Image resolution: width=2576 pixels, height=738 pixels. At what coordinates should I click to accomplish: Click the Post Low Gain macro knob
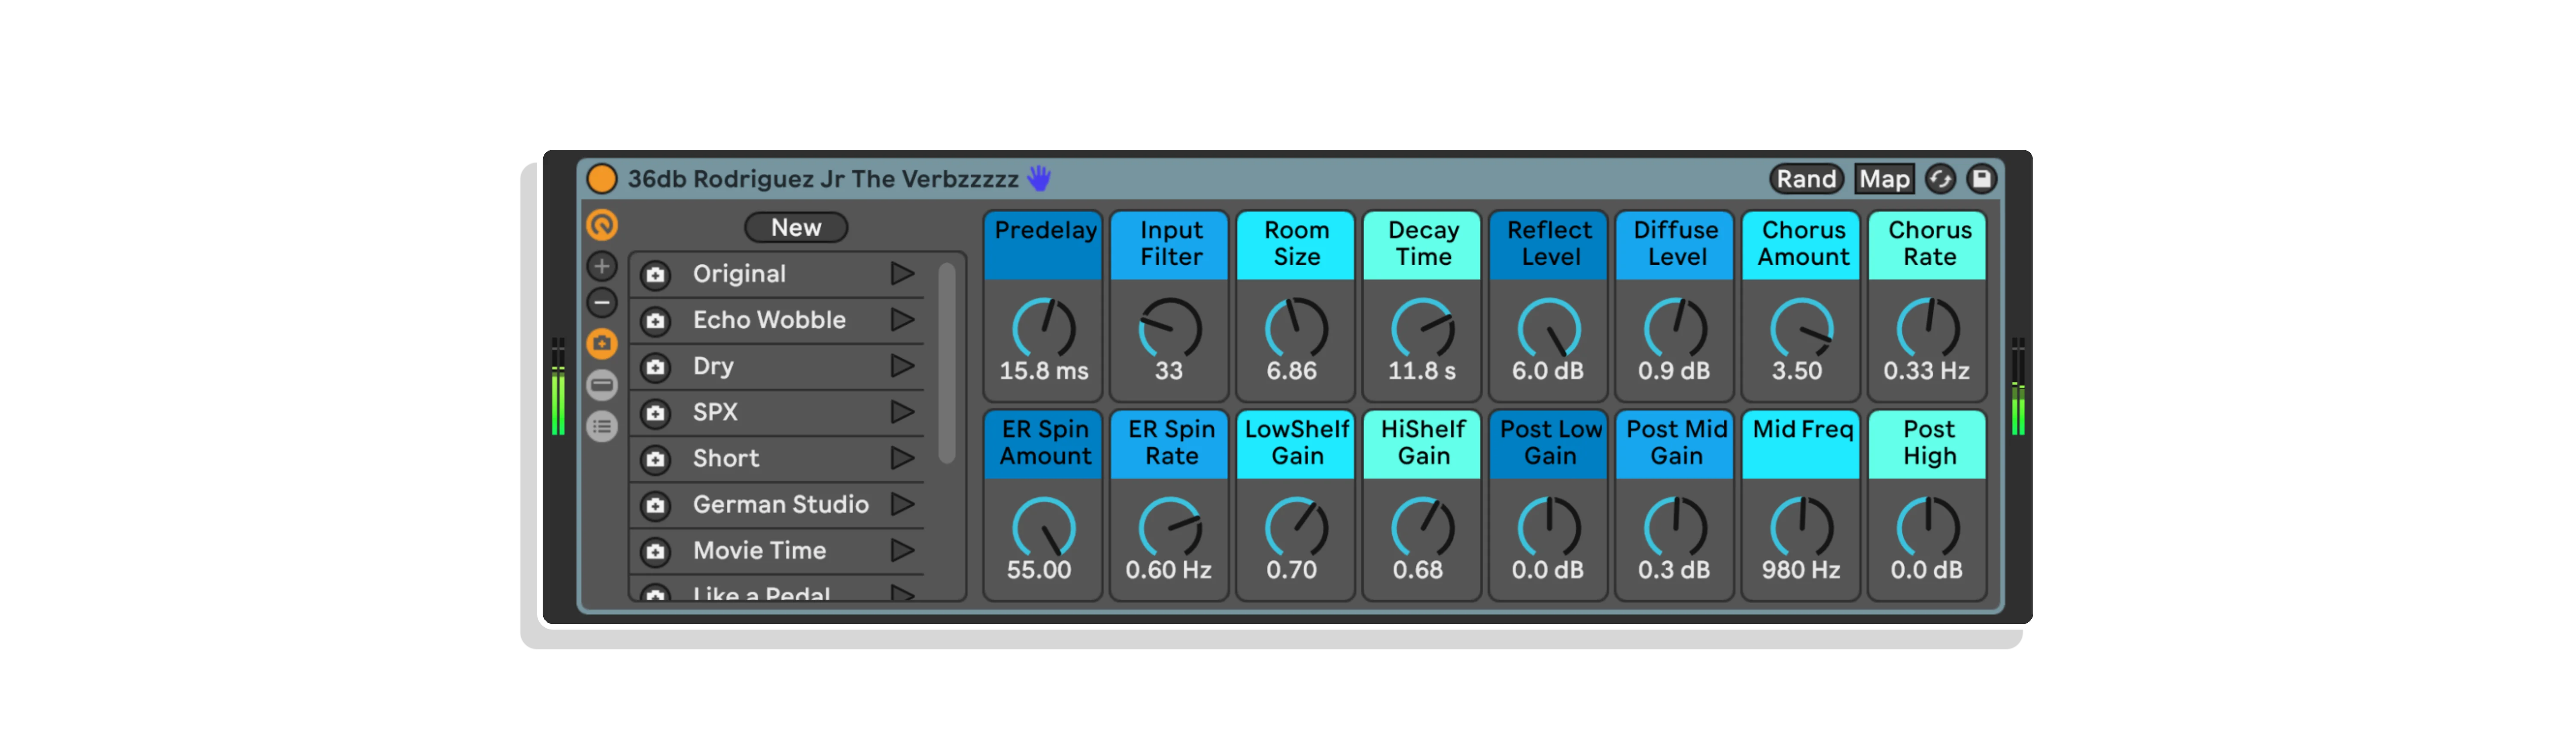point(1548,527)
